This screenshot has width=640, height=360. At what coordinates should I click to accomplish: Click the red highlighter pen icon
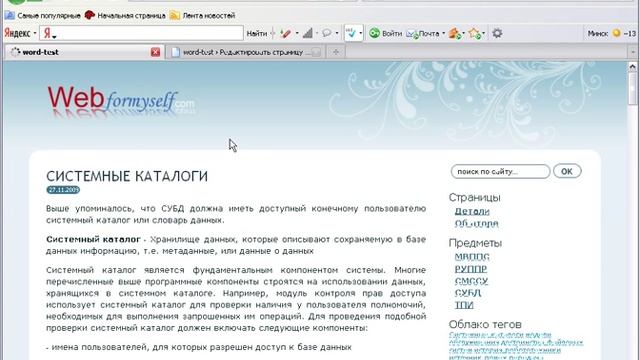pyautogui.click(x=286, y=33)
